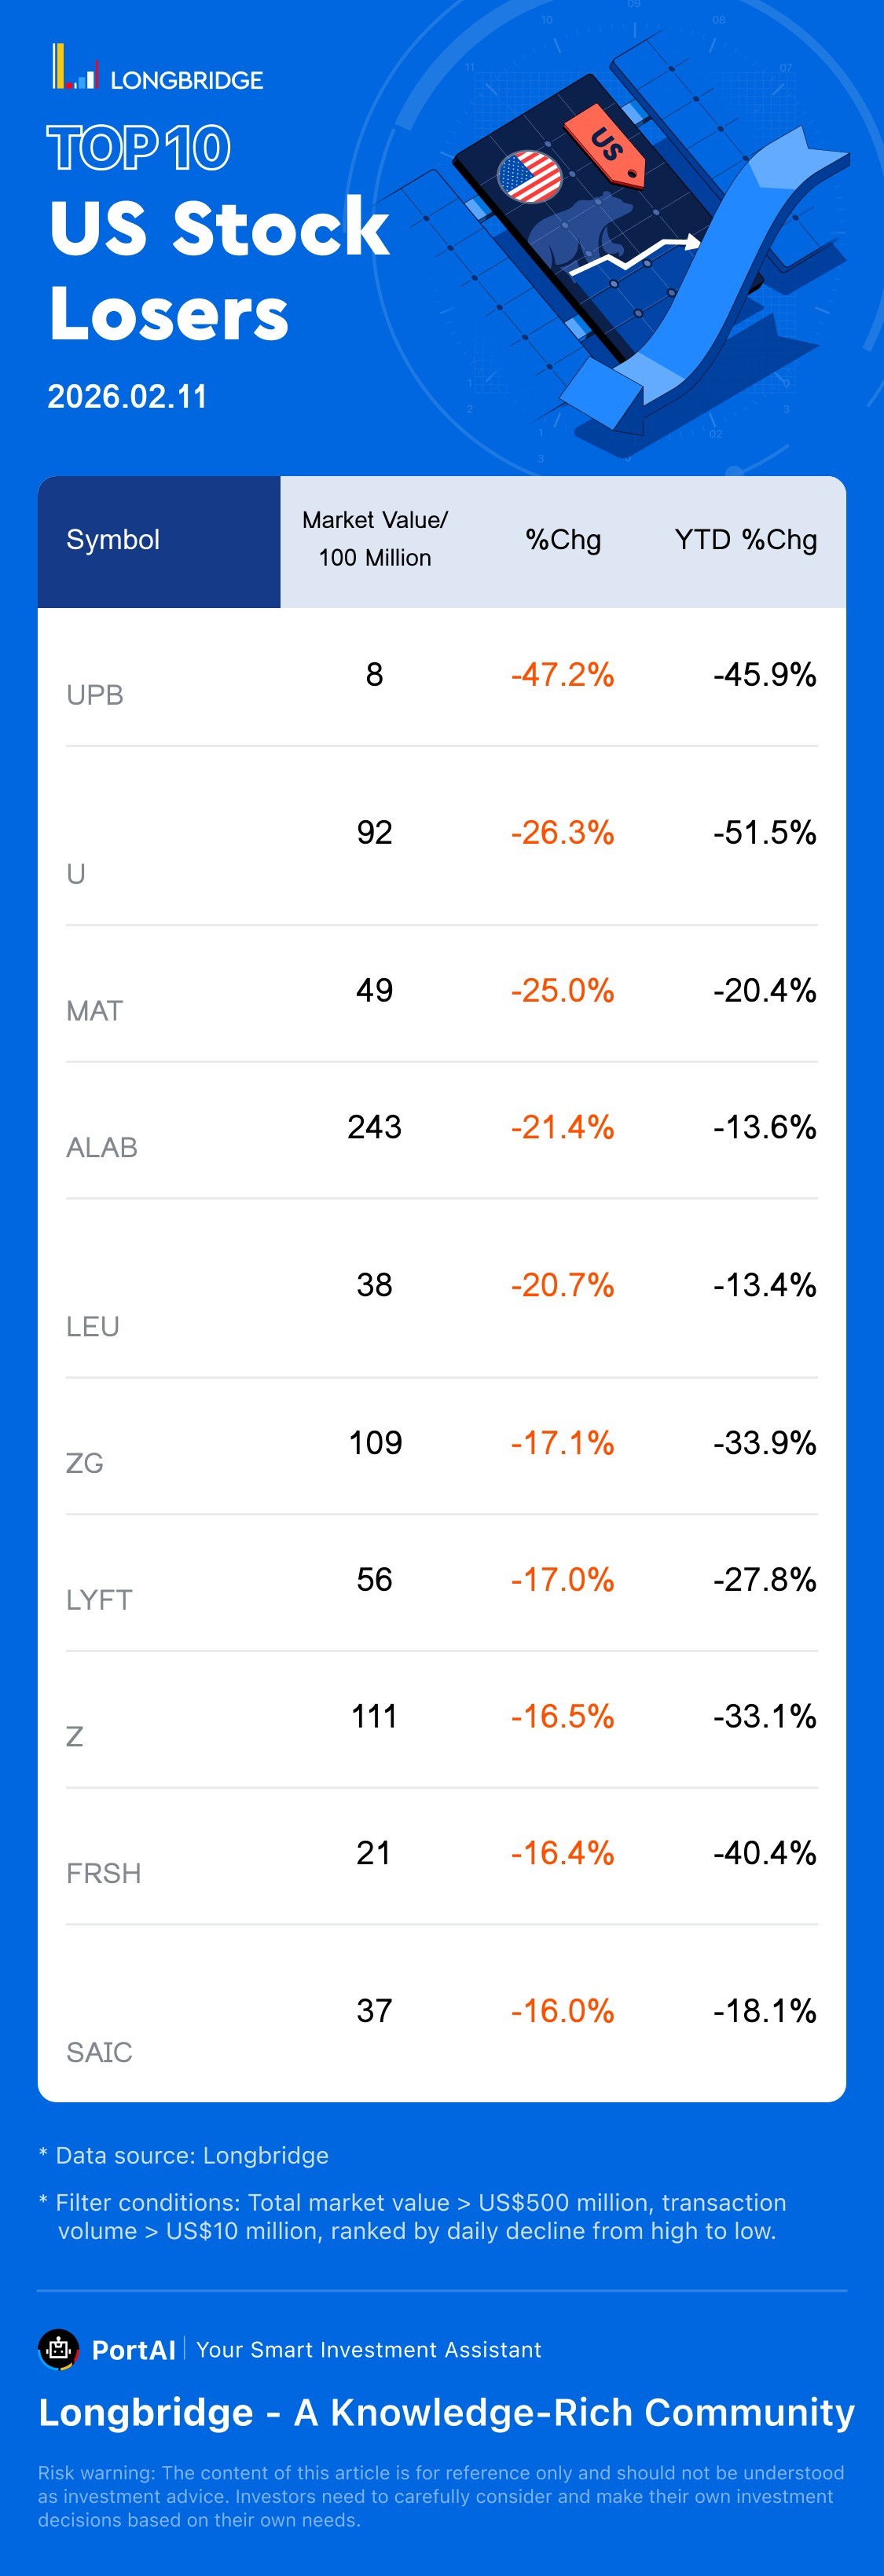Click the PortAI brand name text
The width and height of the screenshot is (884, 2576).
(x=133, y=2350)
